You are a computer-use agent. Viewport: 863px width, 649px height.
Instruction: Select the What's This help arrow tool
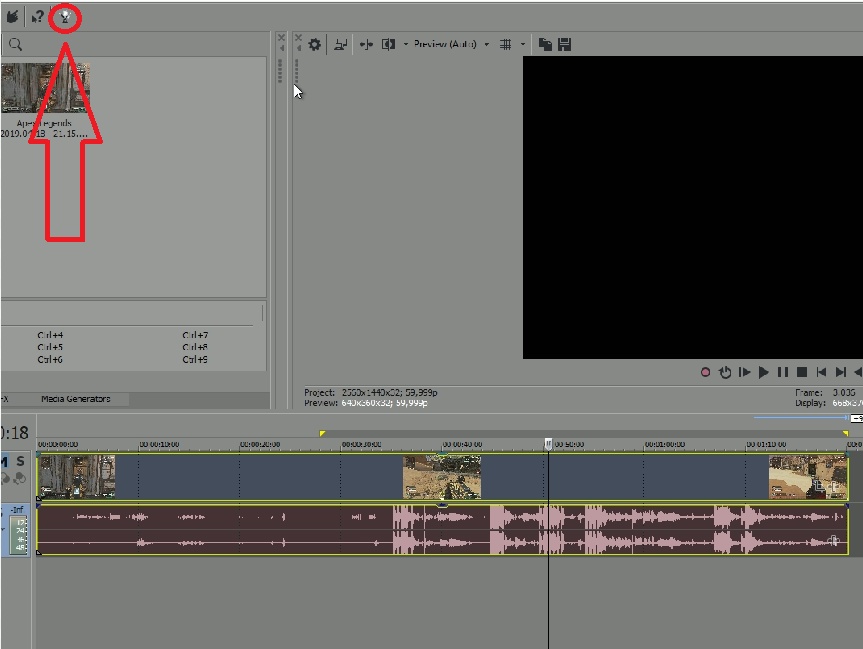coord(36,15)
